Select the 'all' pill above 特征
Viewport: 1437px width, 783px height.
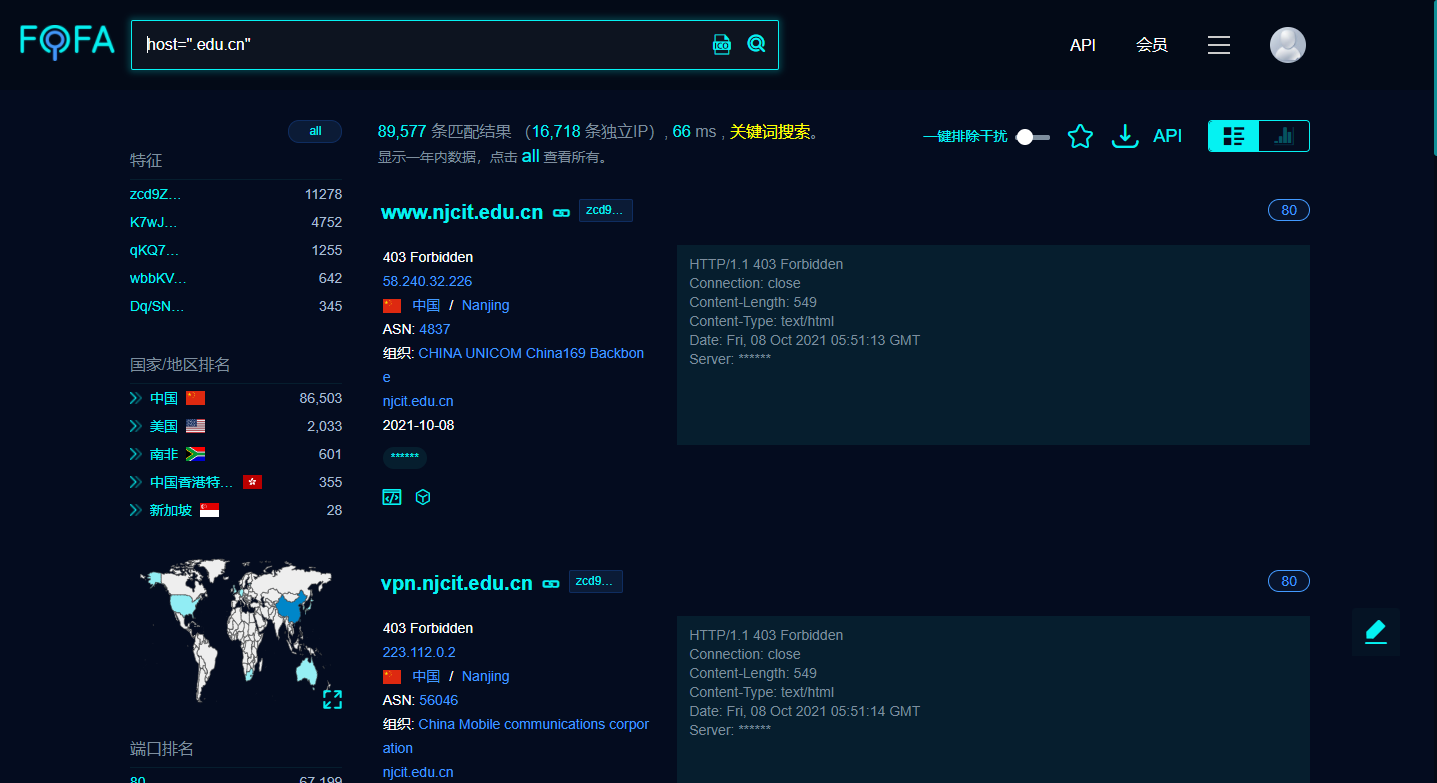(315, 131)
